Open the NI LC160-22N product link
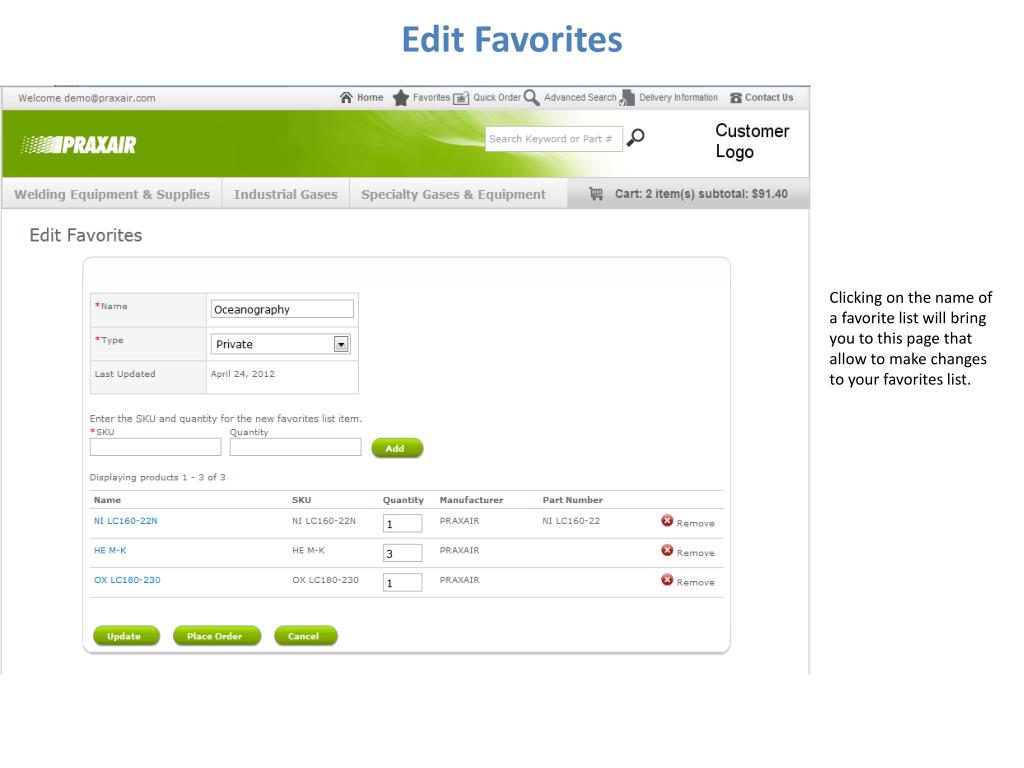This screenshot has width=1024, height=768. click(125, 520)
